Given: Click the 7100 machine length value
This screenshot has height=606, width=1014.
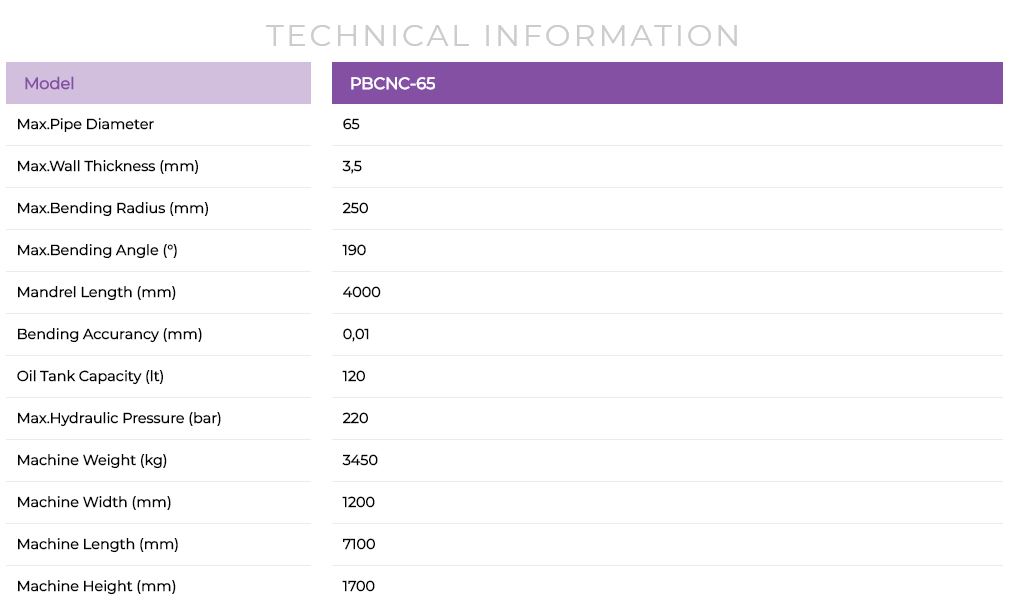Looking at the screenshot, I should 359,545.
